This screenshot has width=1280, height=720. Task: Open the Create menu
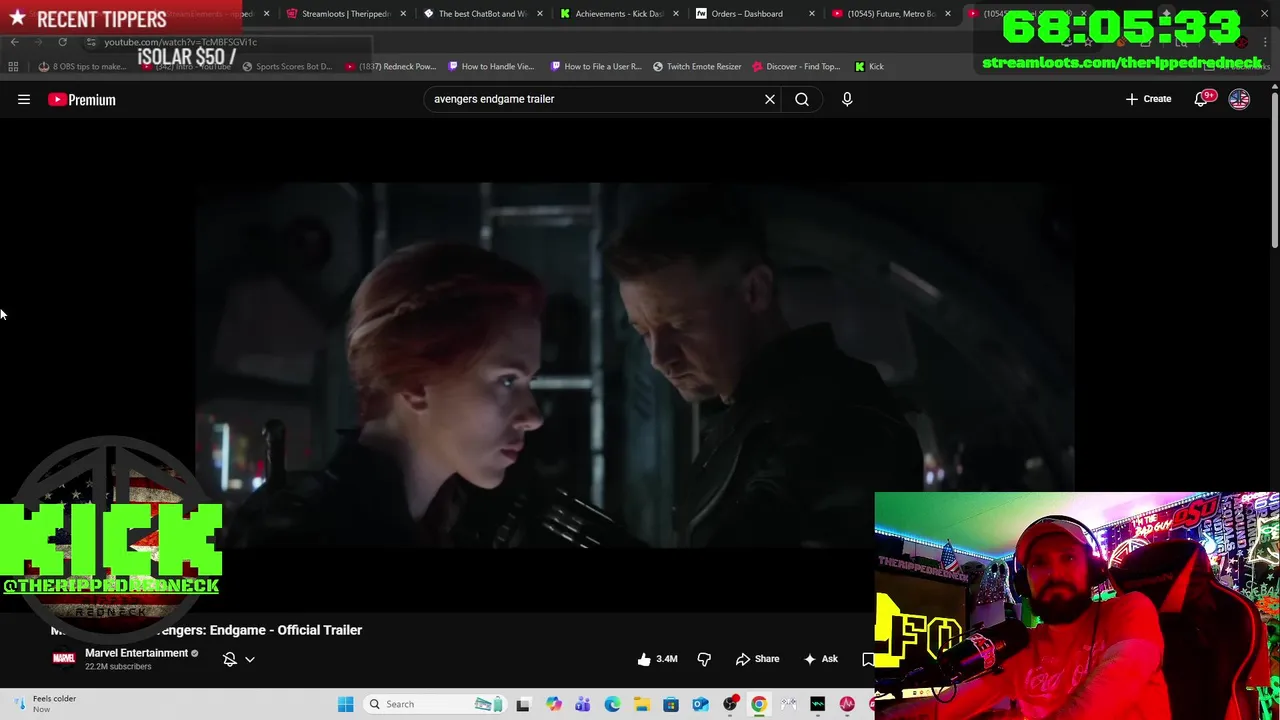pyautogui.click(x=1148, y=99)
